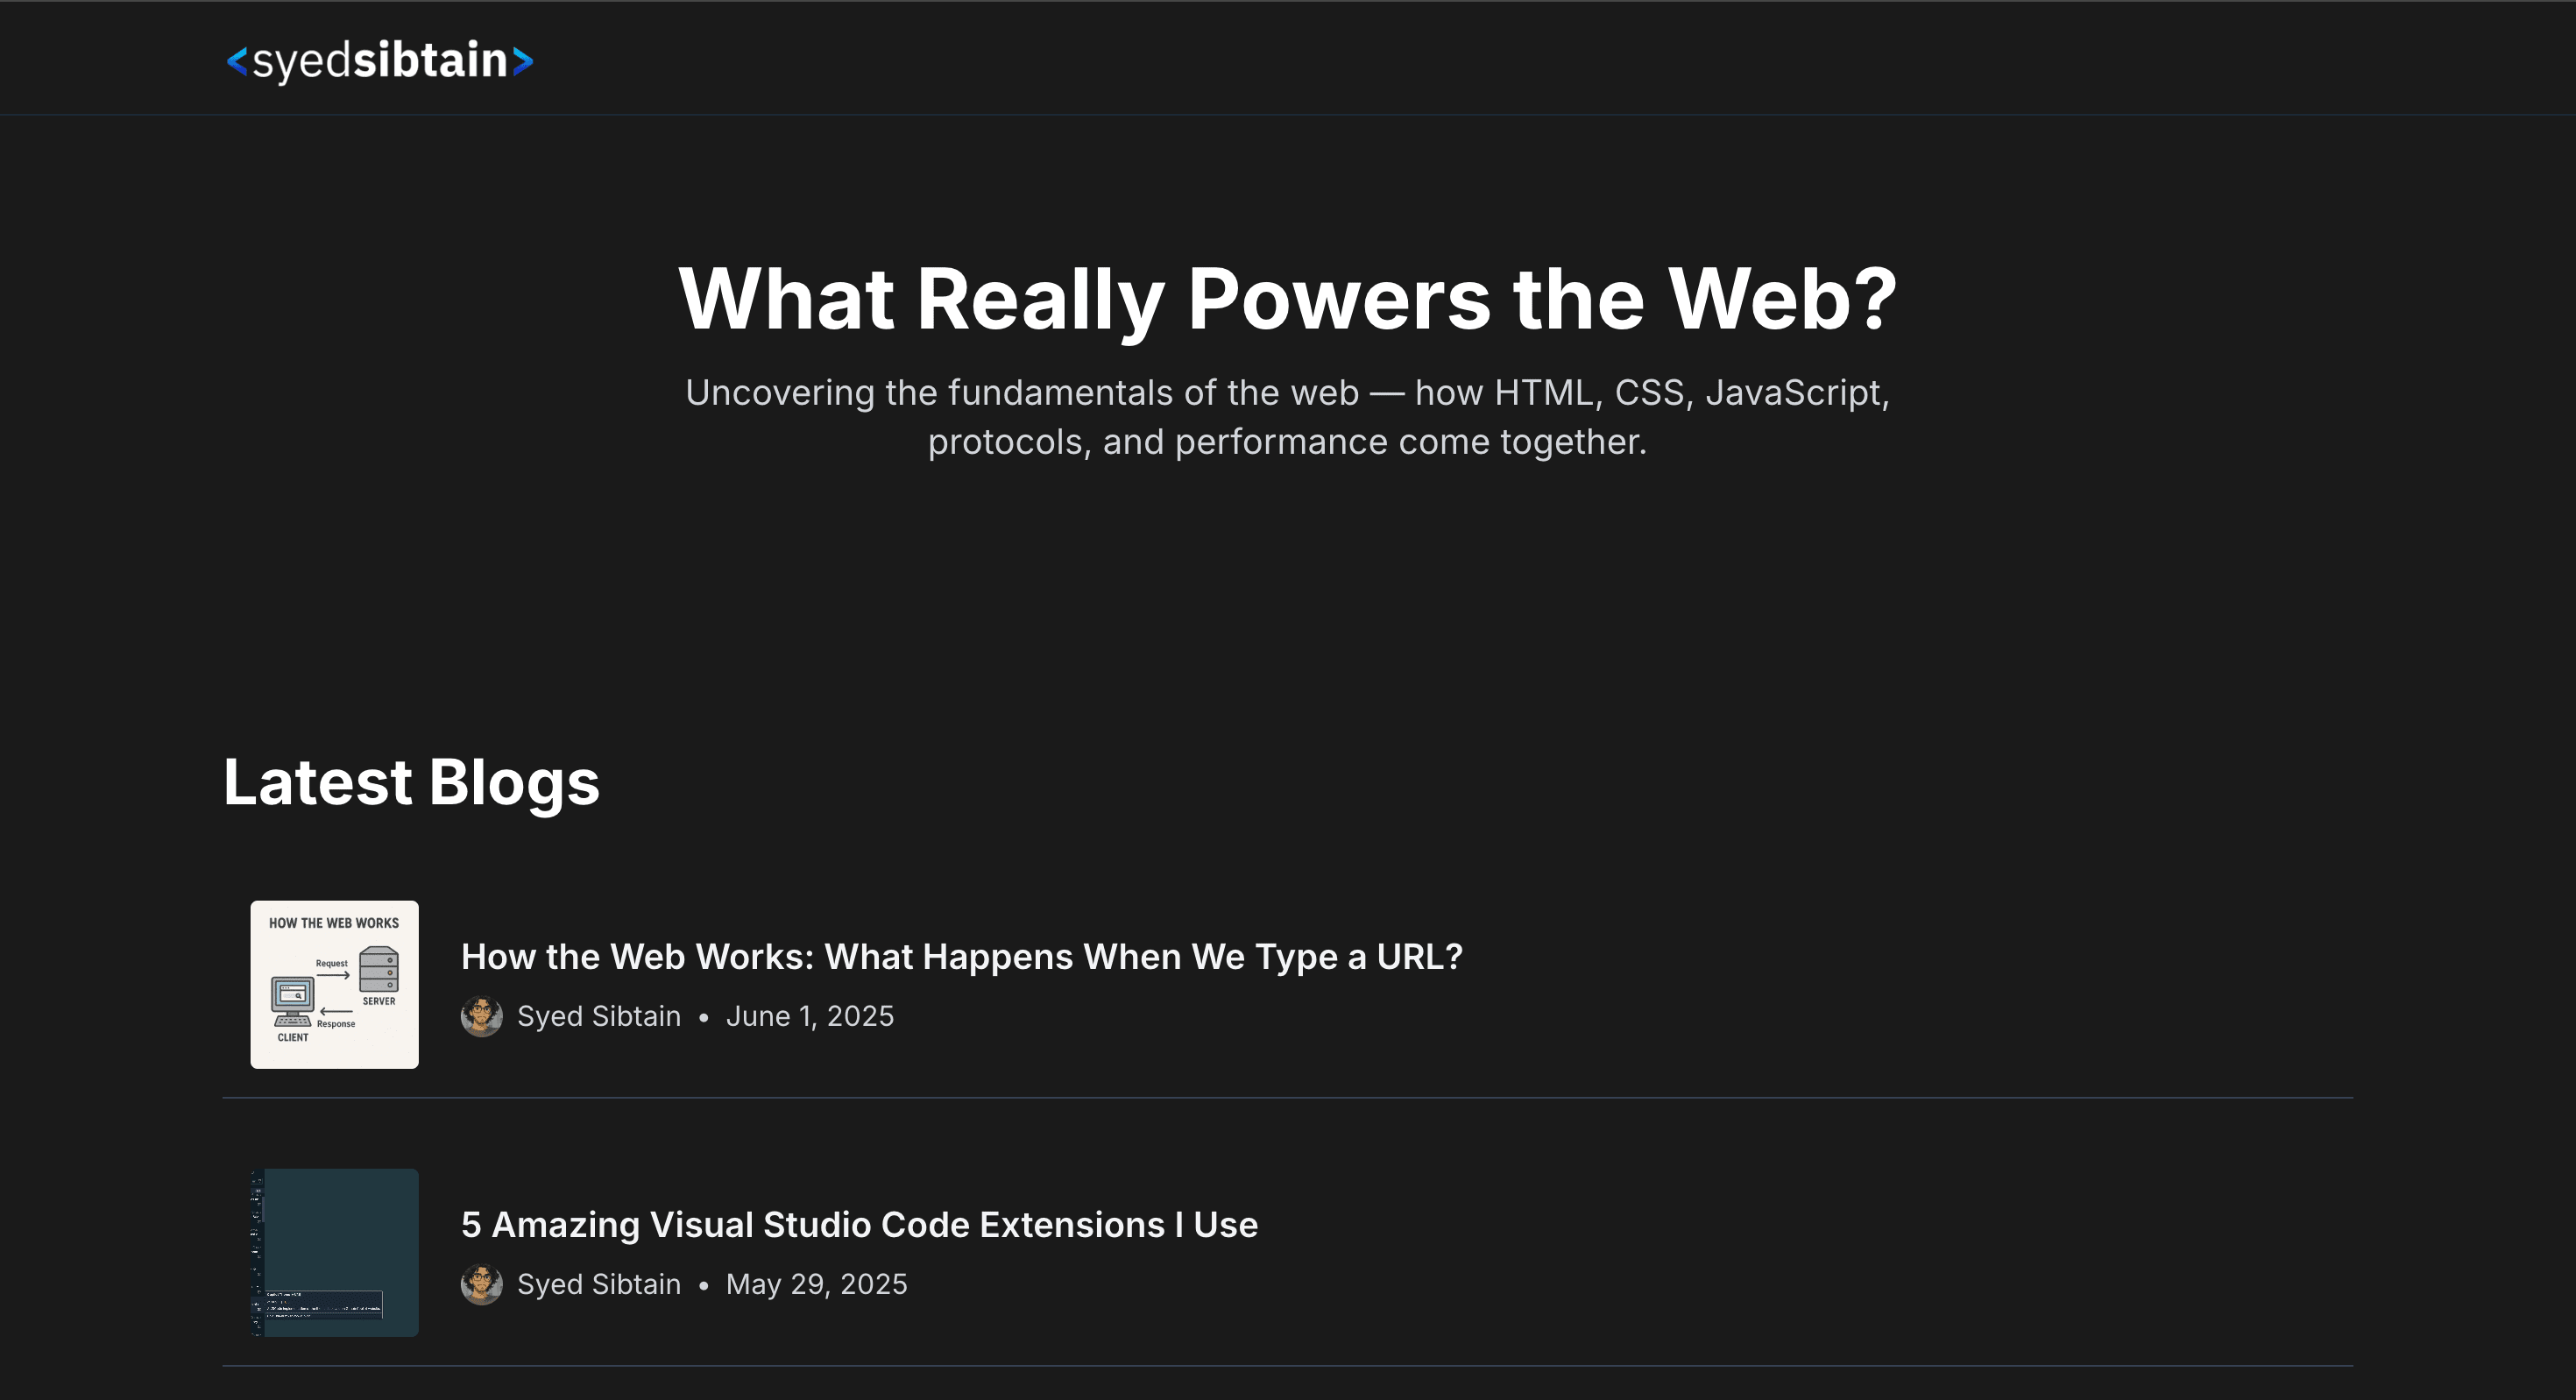Screen dimensions: 2576x1400
Task: Click the Syed Sibtain name on the June 1 post
Action: tap(598, 1016)
